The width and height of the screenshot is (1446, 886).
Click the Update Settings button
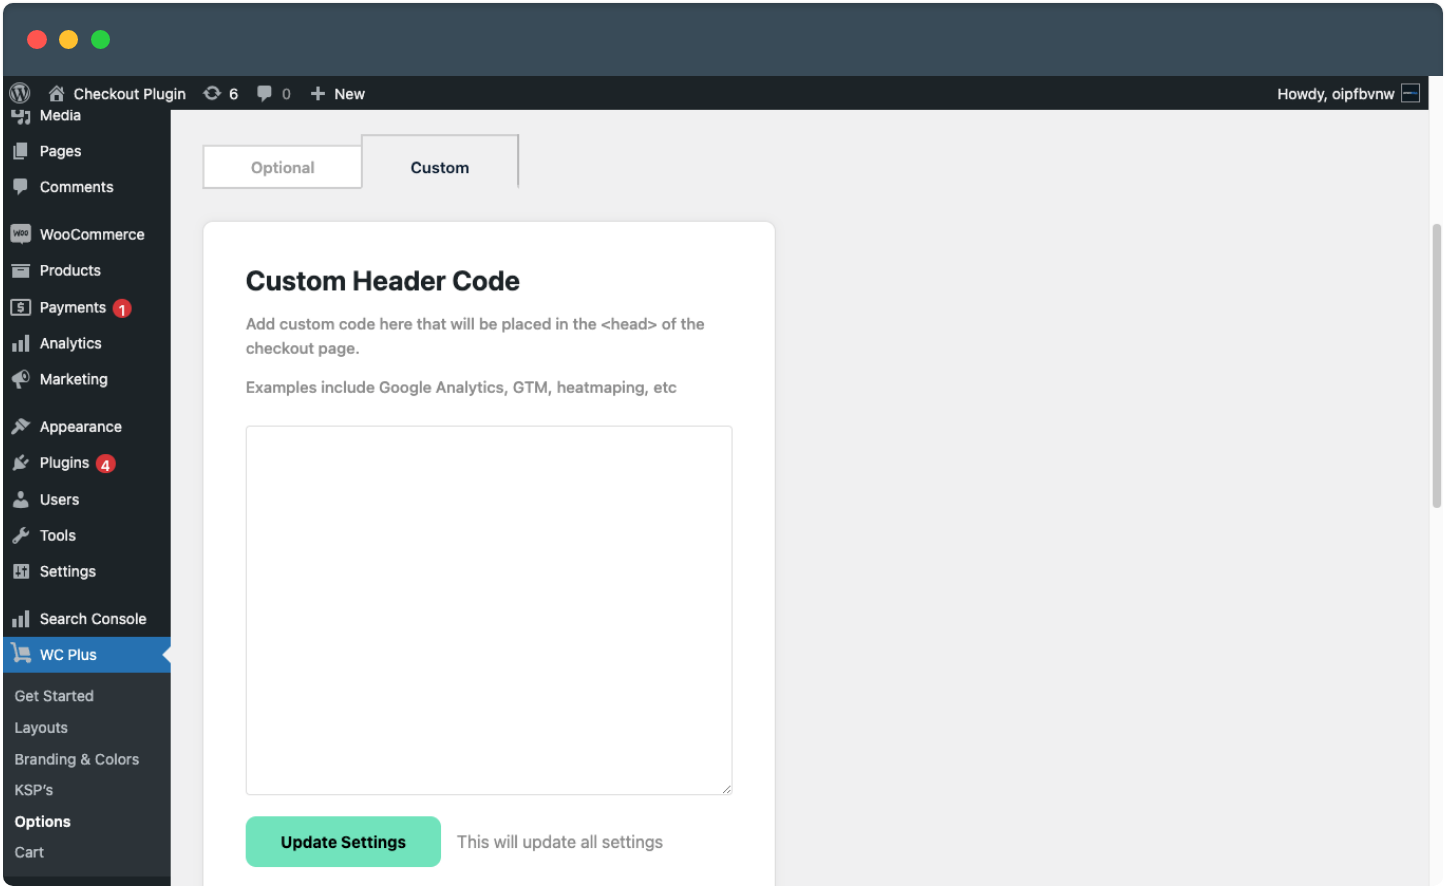(343, 842)
